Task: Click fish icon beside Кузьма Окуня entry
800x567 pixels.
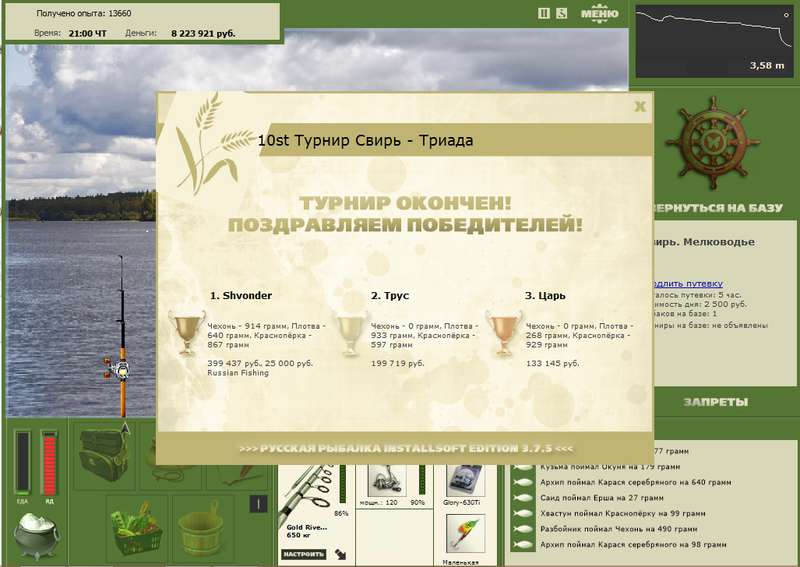Action: (523, 467)
